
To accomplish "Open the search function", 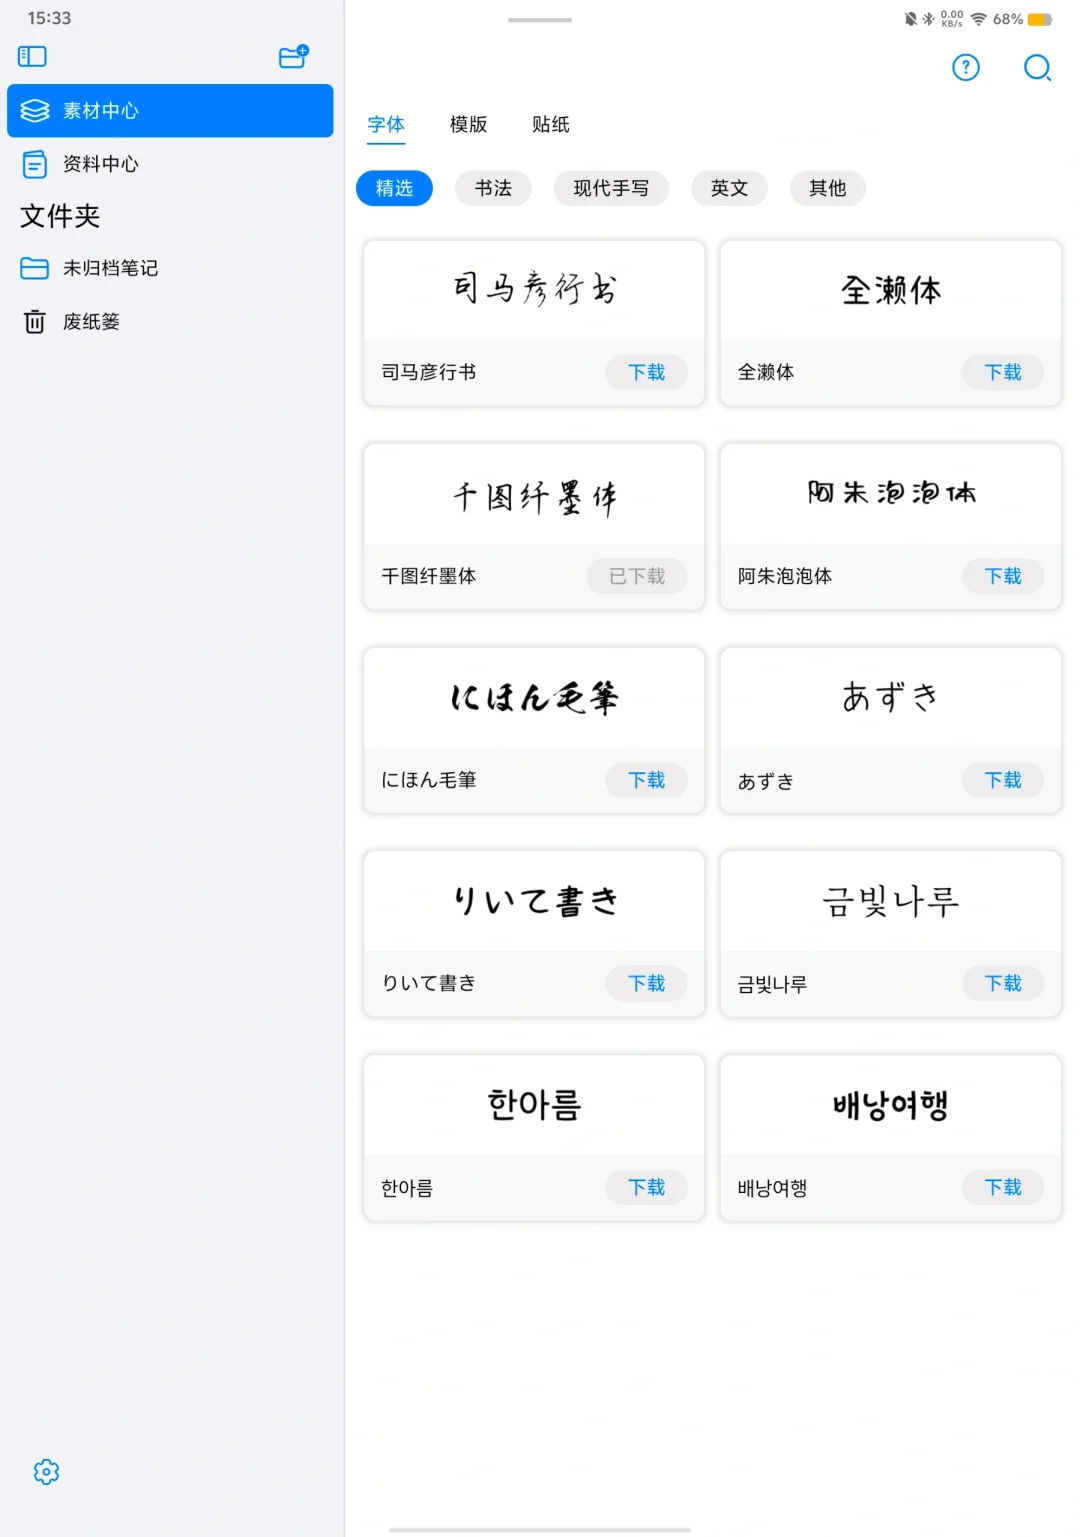I will click(x=1037, y=68).
